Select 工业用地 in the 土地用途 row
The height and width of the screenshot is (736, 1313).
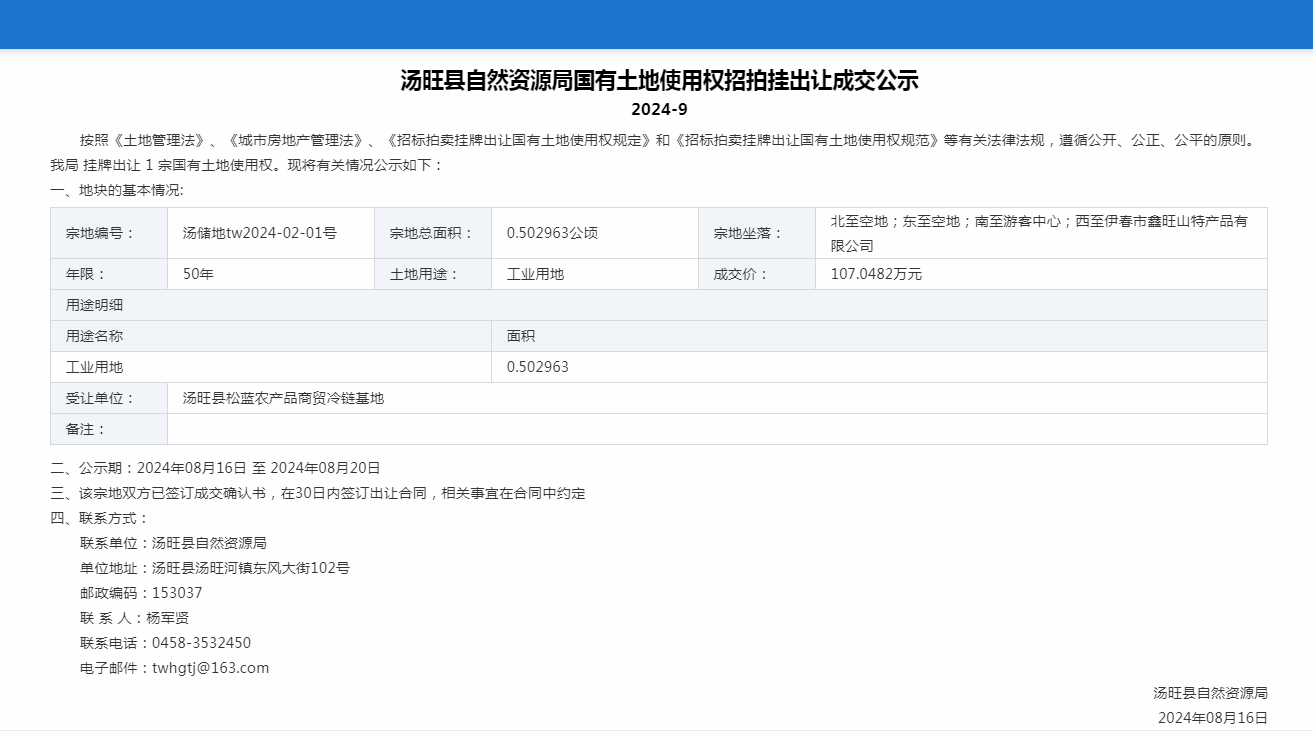coord(535,274)
